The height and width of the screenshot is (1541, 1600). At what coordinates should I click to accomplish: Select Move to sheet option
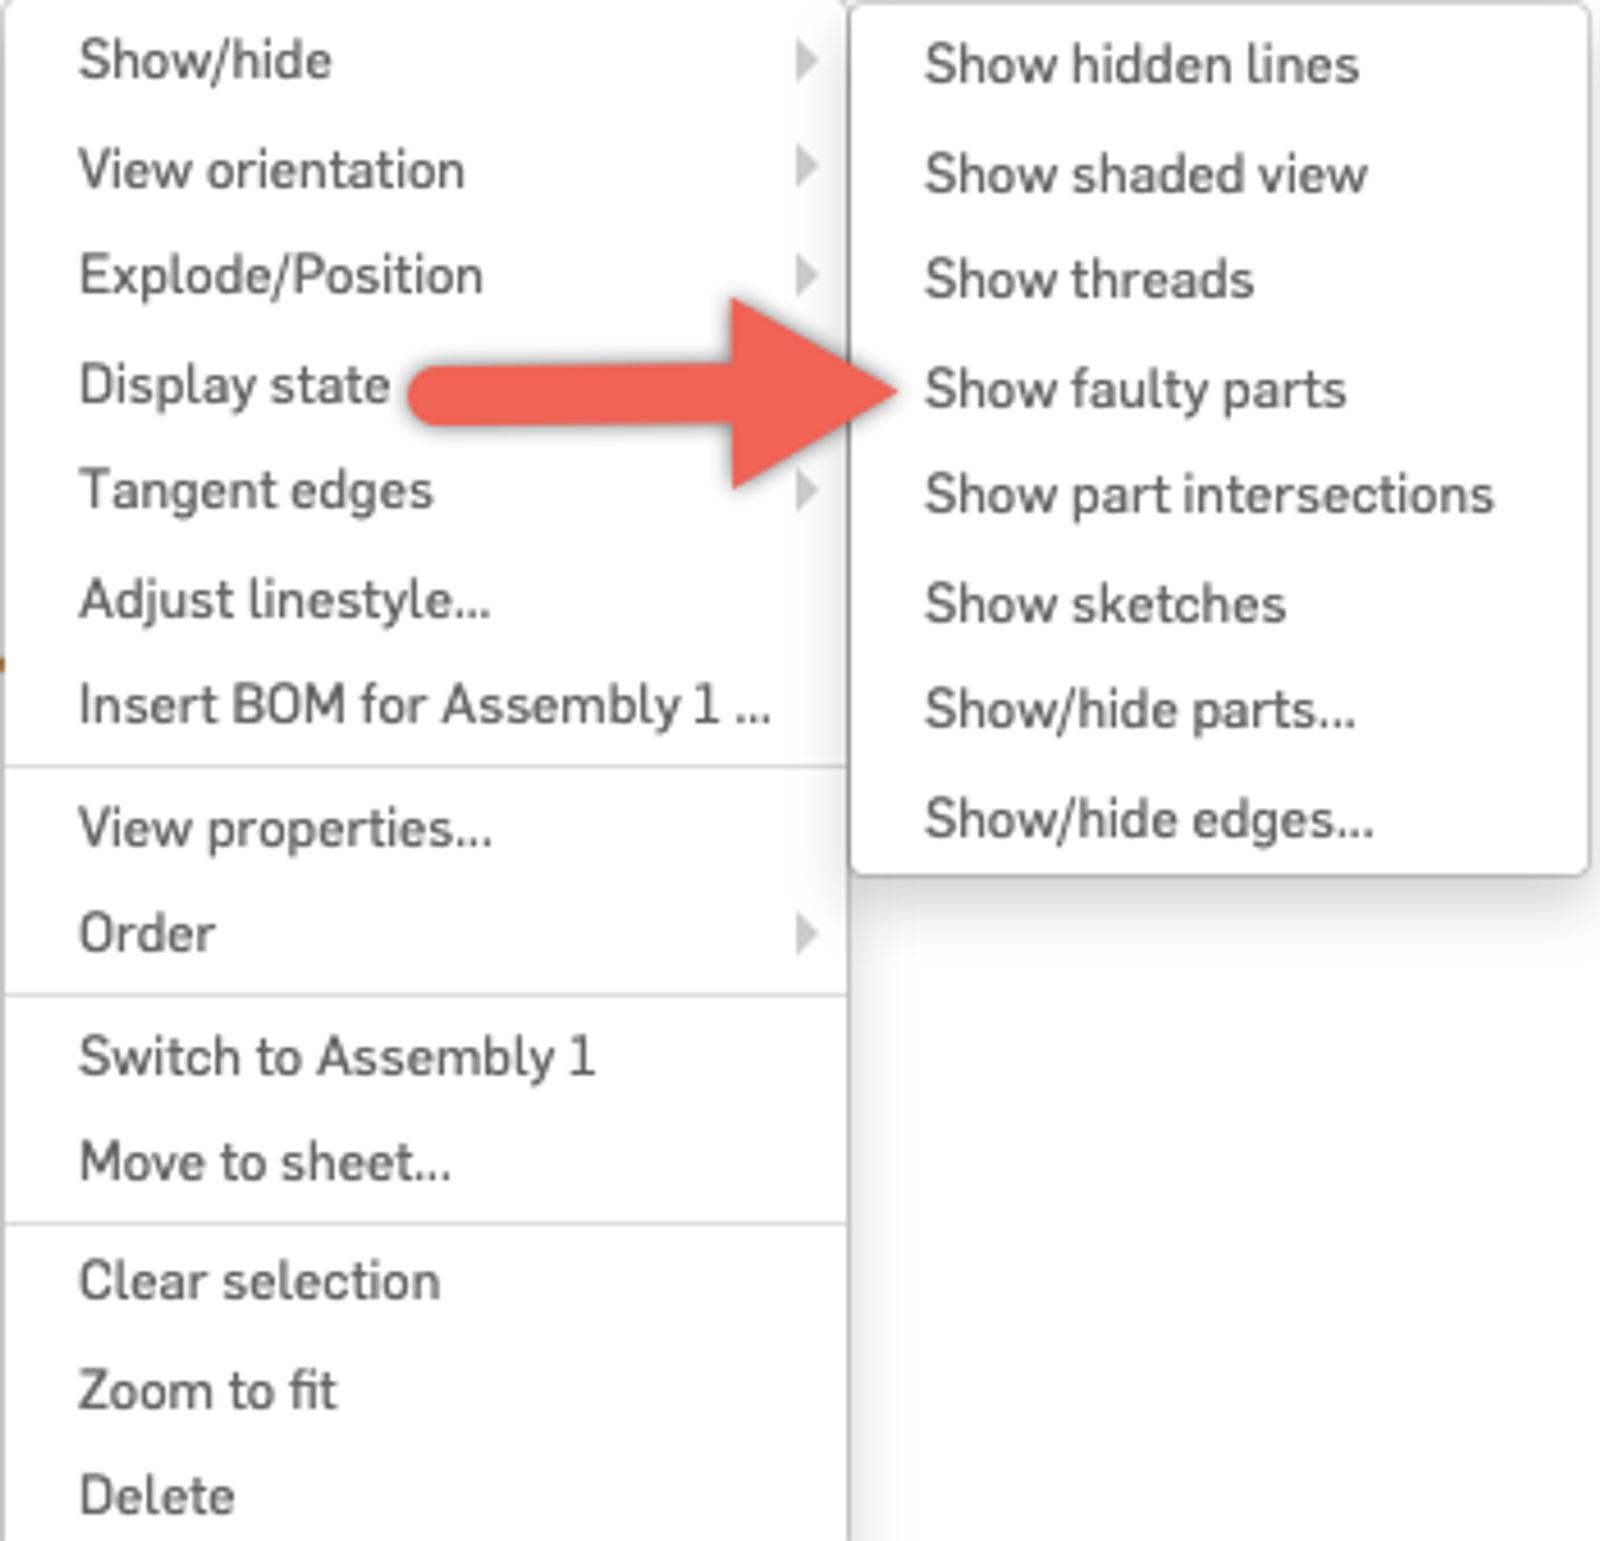[265, 1162]
